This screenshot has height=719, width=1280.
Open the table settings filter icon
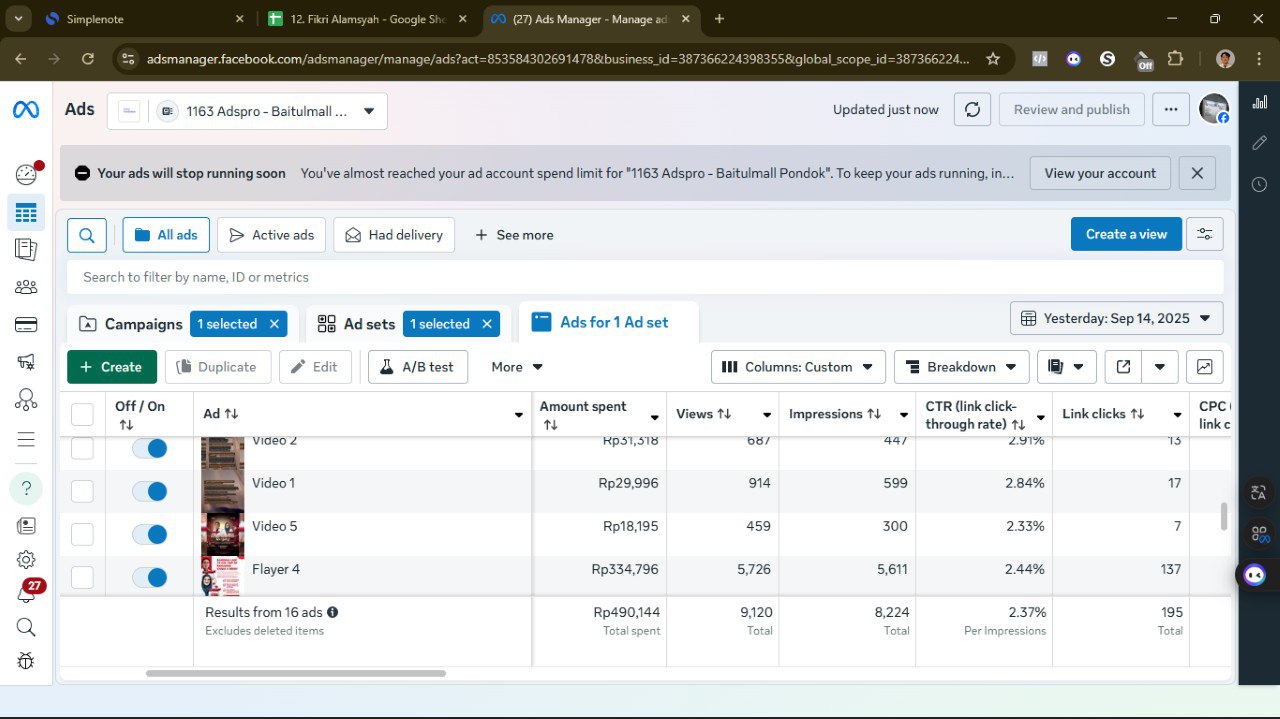tap(1204, 235)
